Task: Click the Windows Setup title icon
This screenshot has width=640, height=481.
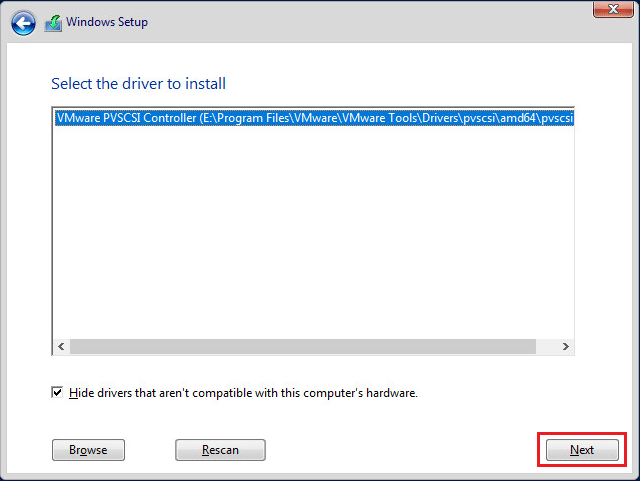Action: coord(53,22)
